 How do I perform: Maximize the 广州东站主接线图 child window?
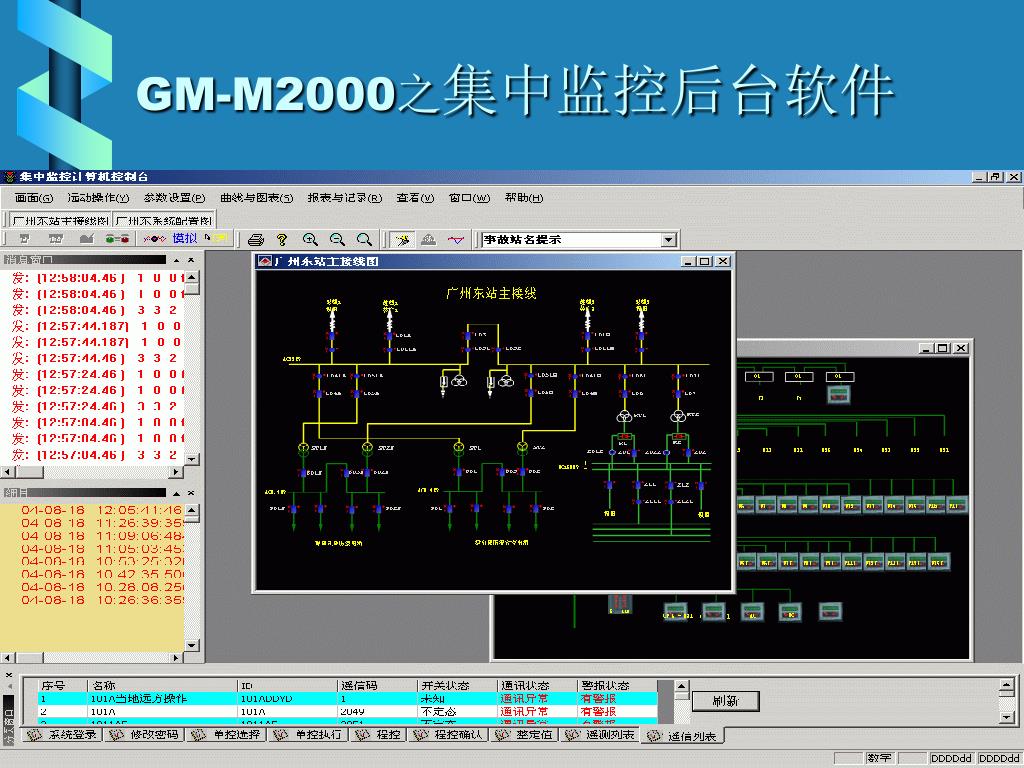click(704, 261)
